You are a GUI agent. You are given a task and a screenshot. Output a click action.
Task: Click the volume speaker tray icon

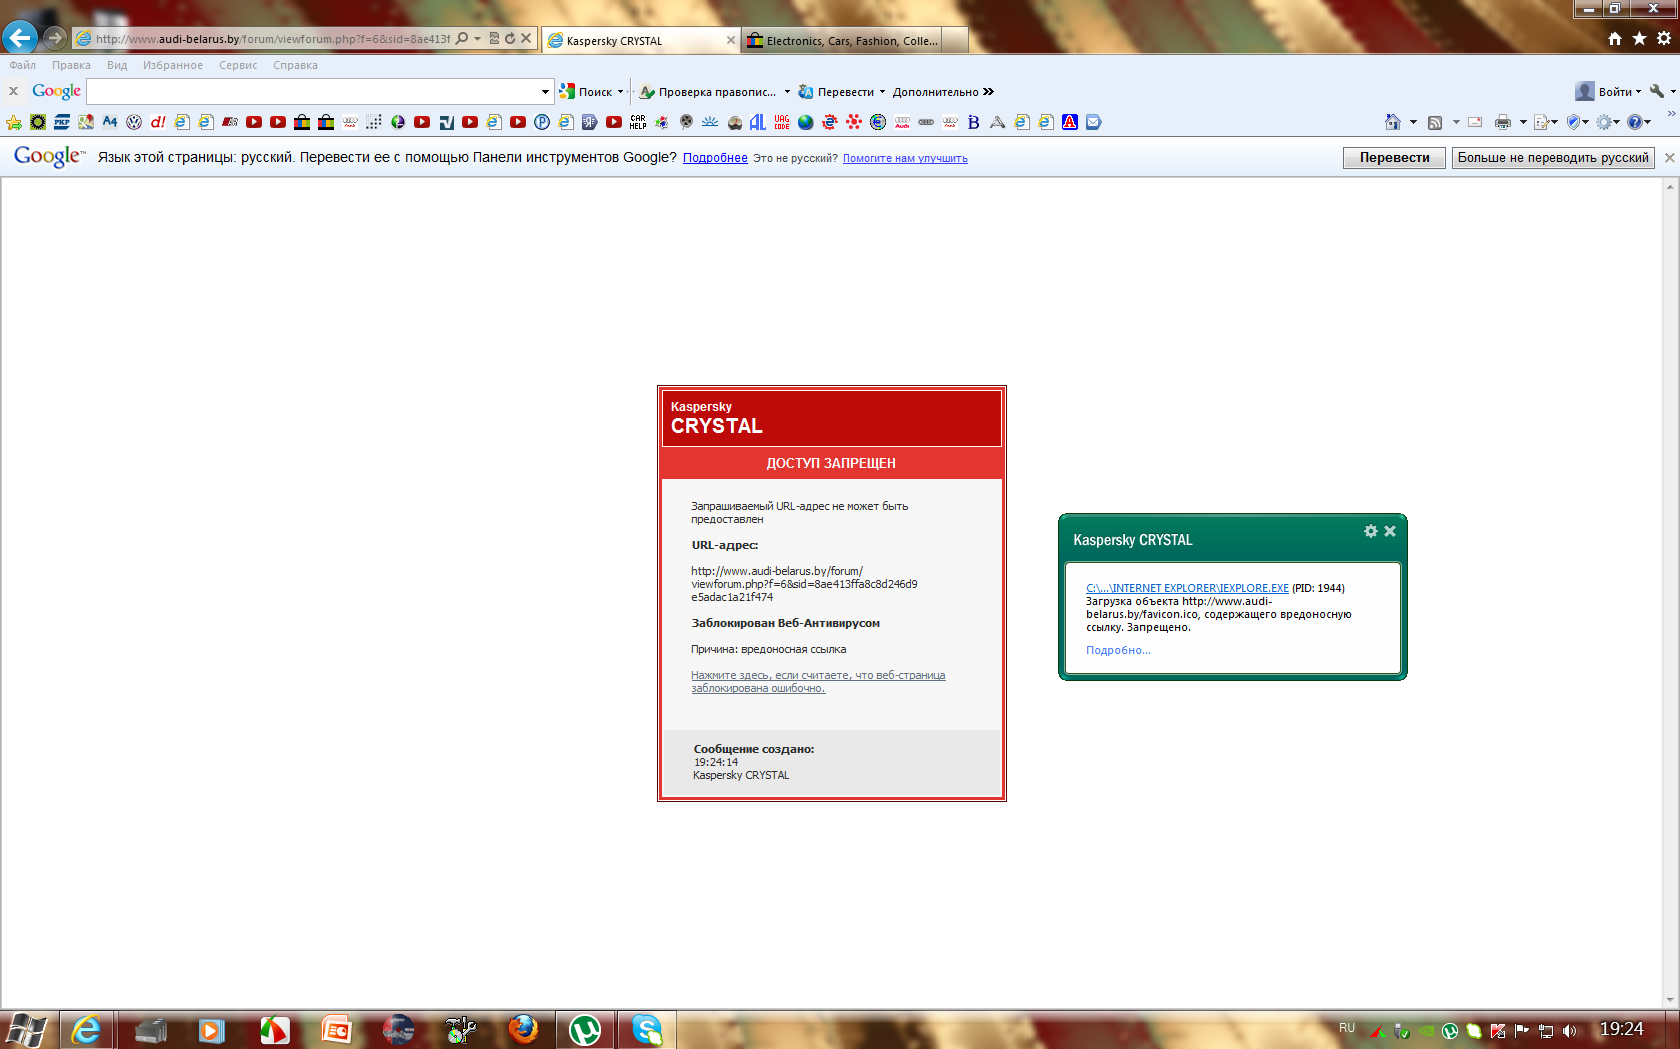tap(1570, 1030)
